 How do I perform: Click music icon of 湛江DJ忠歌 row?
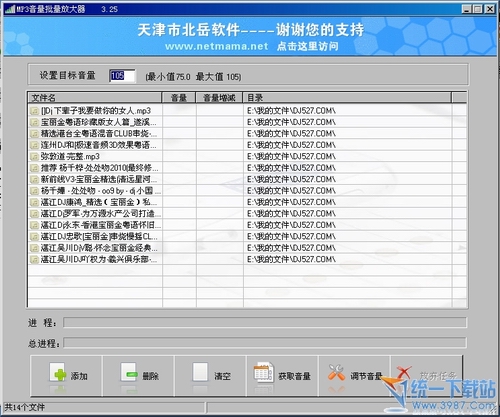[x=34, y=236]
